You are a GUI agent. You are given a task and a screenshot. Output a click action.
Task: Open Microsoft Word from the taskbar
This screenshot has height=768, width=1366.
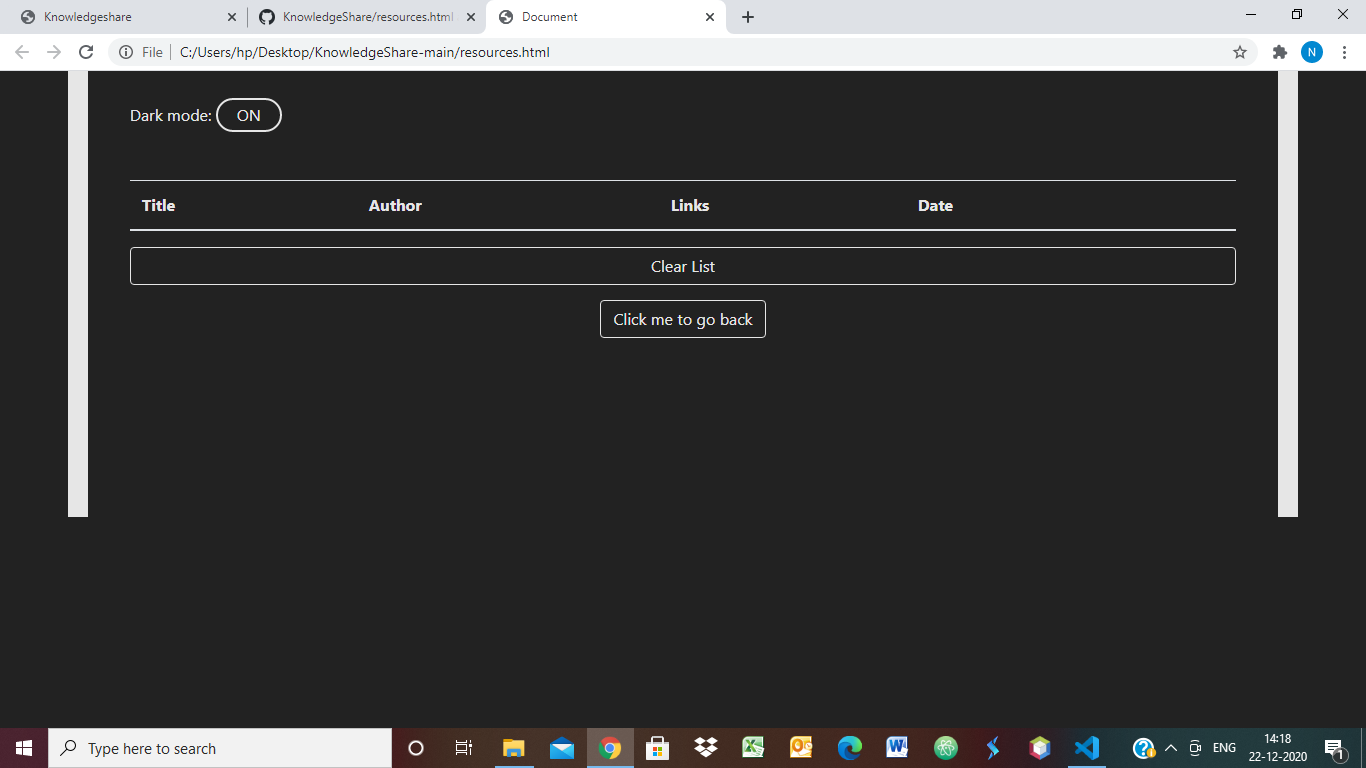coord(896,747)
